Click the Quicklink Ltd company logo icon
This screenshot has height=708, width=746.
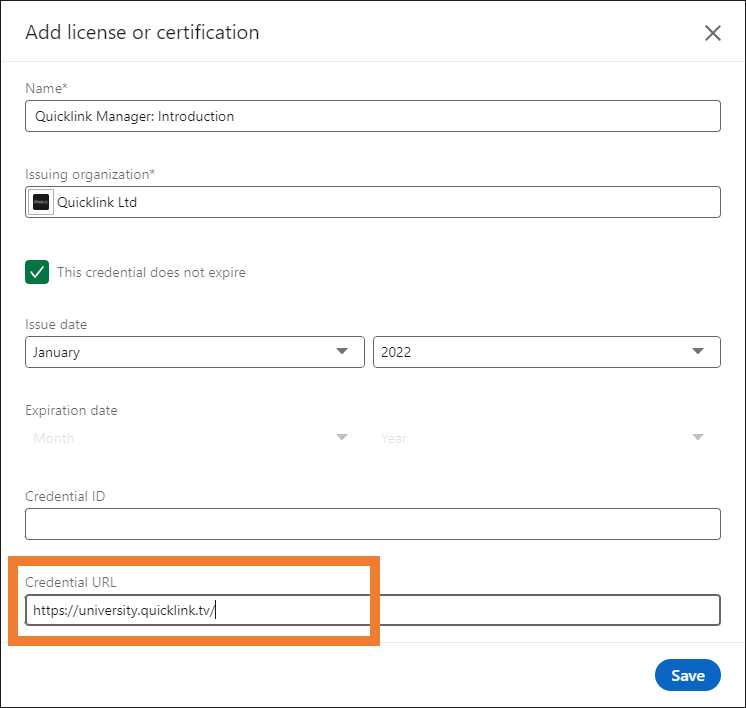click(x=41, y=202)
